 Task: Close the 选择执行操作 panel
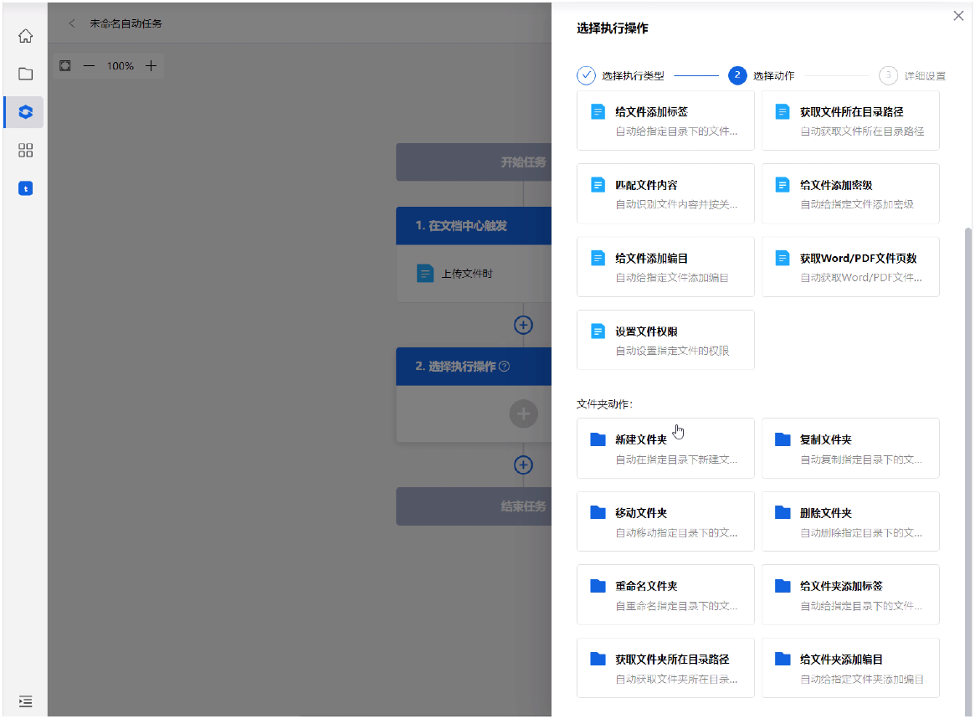958,17
